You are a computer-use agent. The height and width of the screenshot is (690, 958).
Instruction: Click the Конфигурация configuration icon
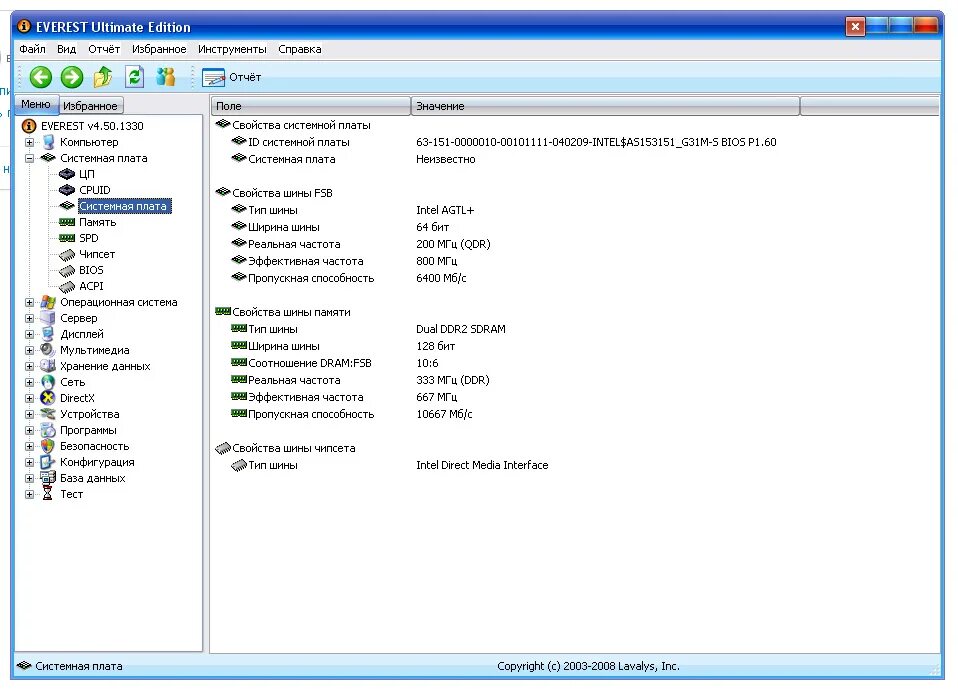pos(48,462)
